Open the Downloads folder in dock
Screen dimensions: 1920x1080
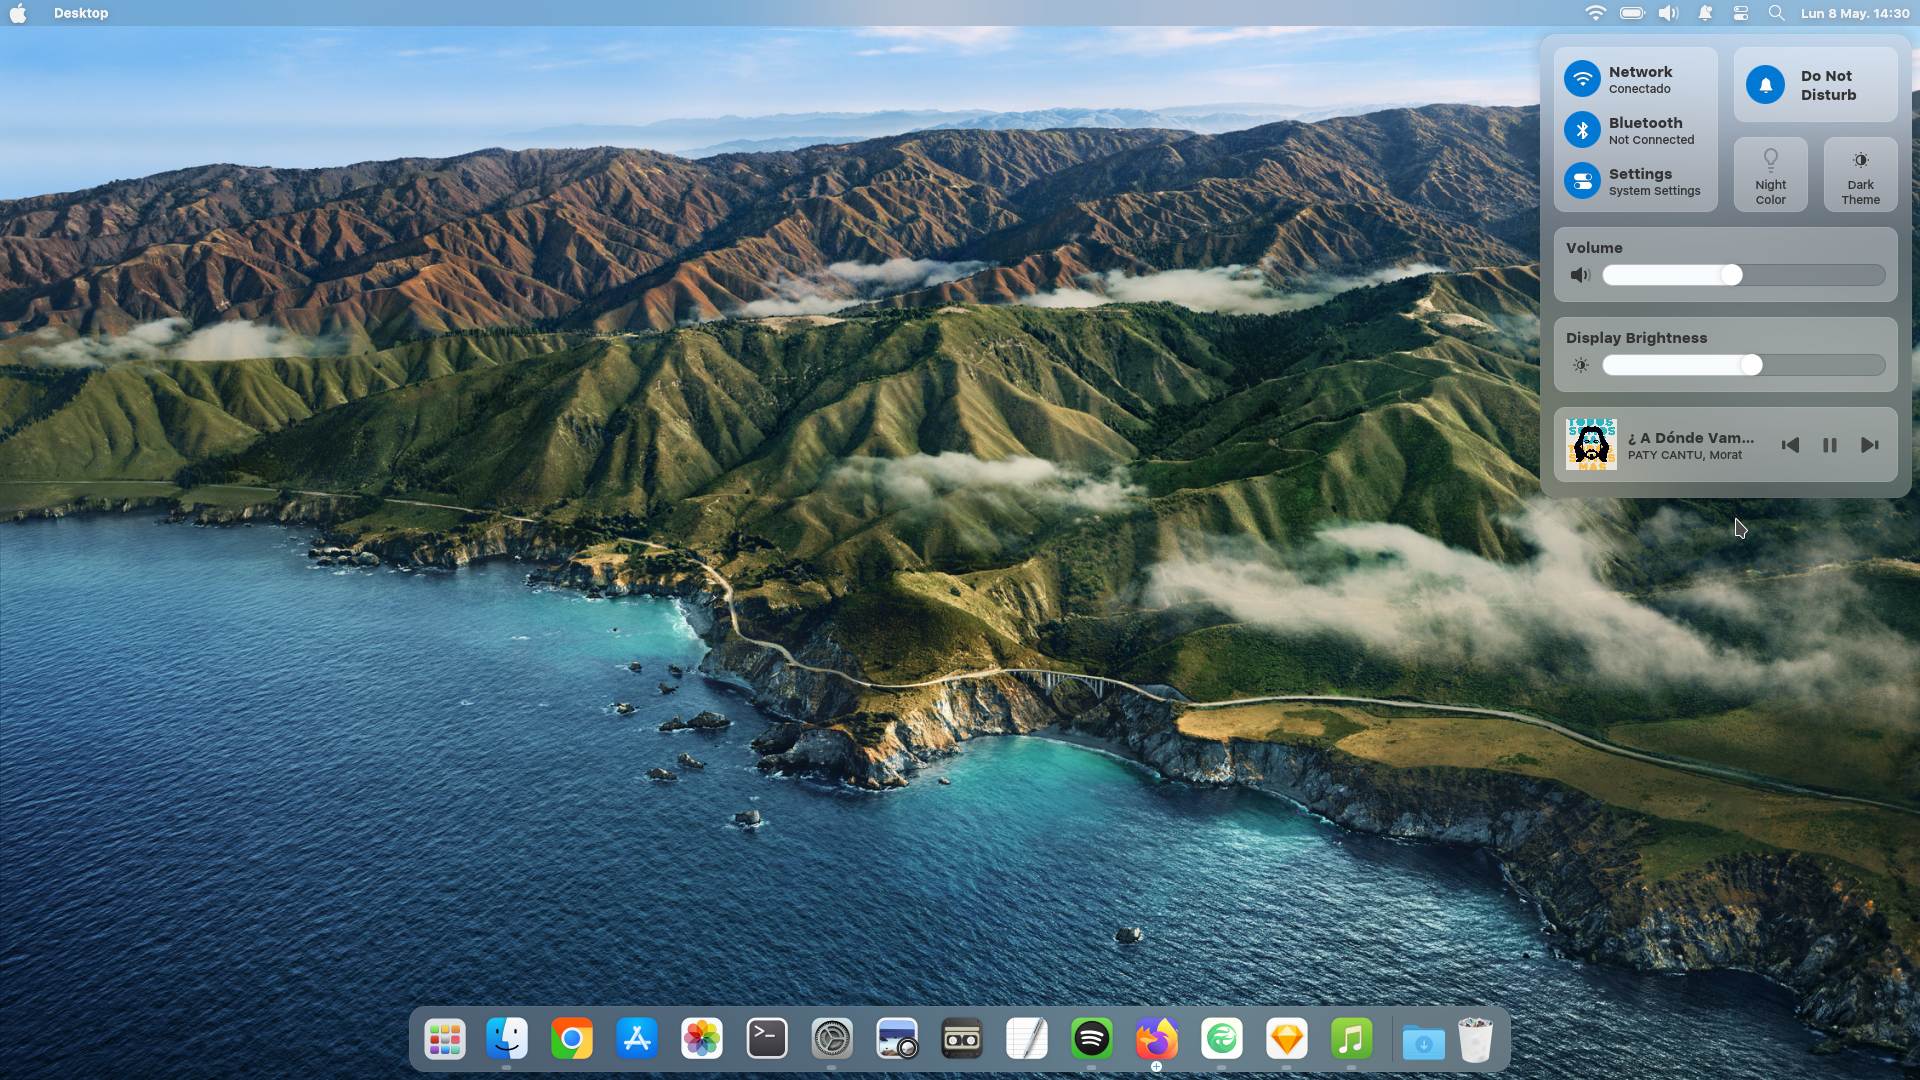click(x=1423, y=1042)
